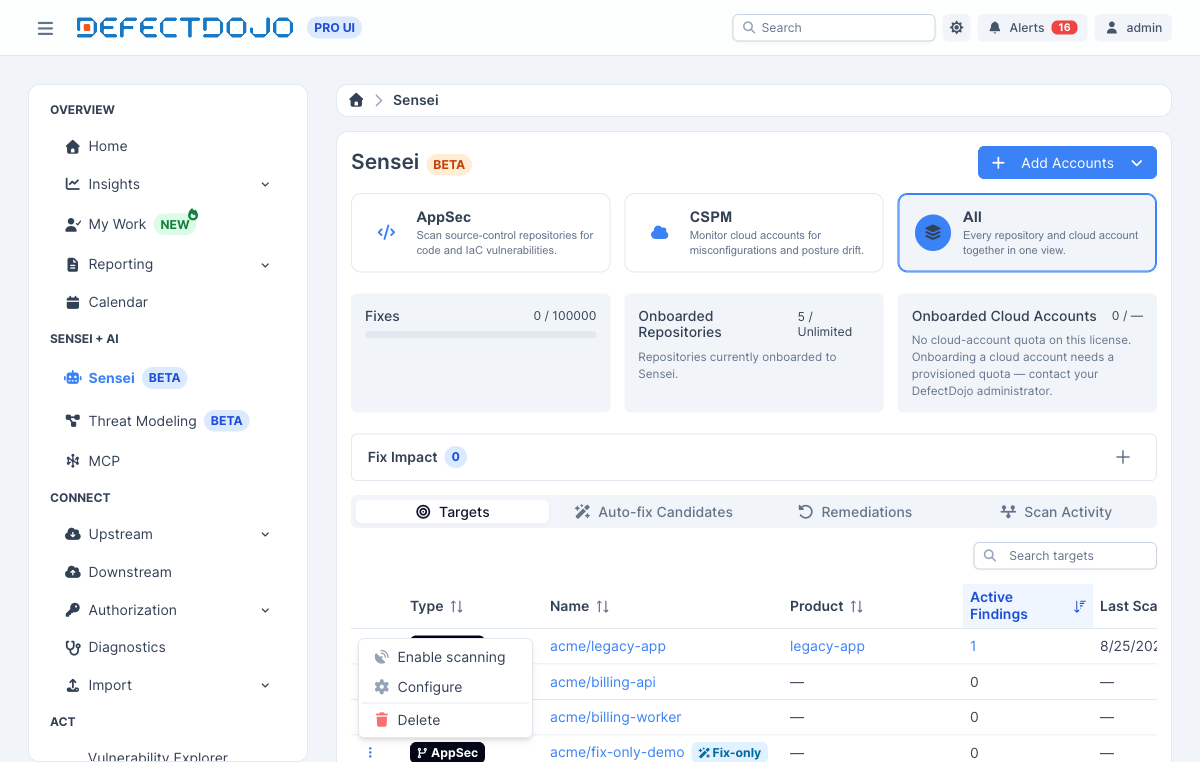Open the Add Accounts dropdown arrow
This screenshot has height=762, width=1200.
1137,163
